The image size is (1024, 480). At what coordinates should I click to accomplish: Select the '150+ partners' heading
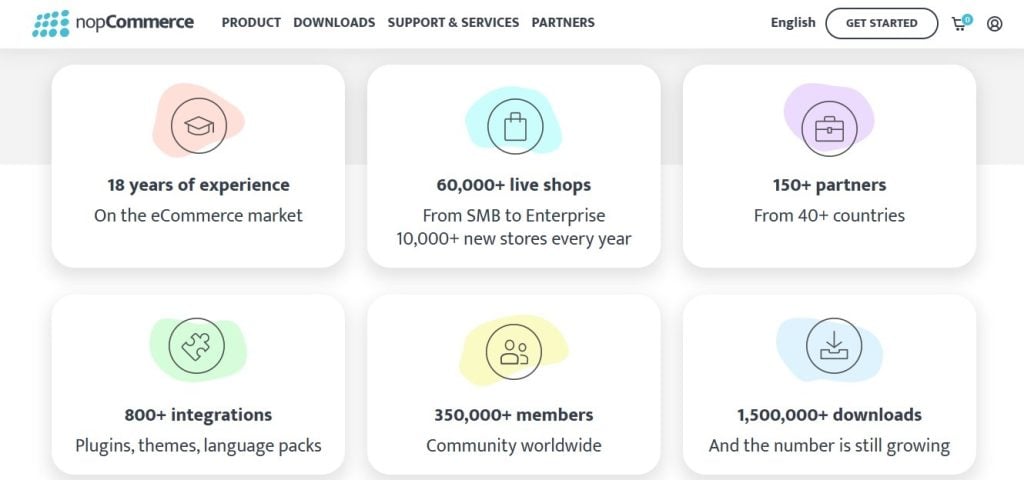pos(829,185)
